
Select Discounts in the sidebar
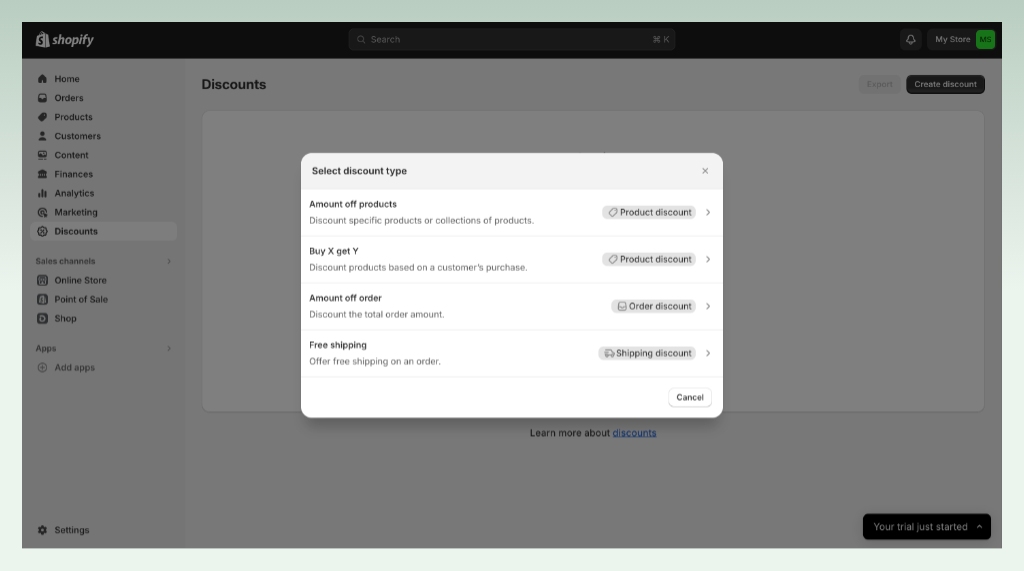point(103,231)
